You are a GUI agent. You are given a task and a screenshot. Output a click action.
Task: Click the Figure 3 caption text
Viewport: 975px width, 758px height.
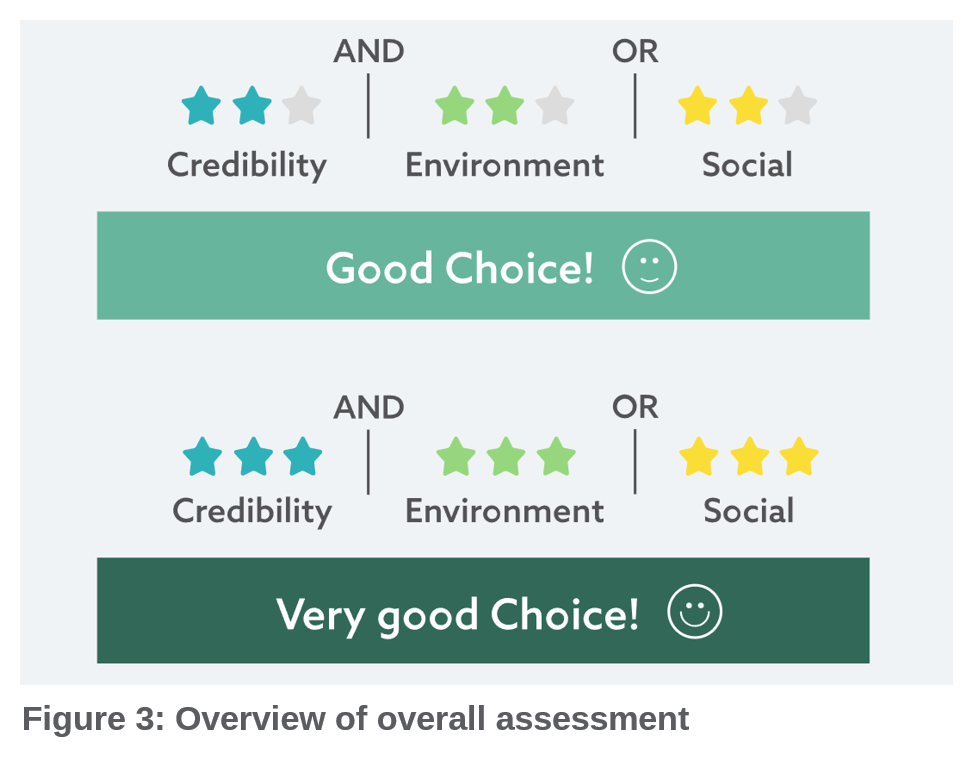(355, 719)
